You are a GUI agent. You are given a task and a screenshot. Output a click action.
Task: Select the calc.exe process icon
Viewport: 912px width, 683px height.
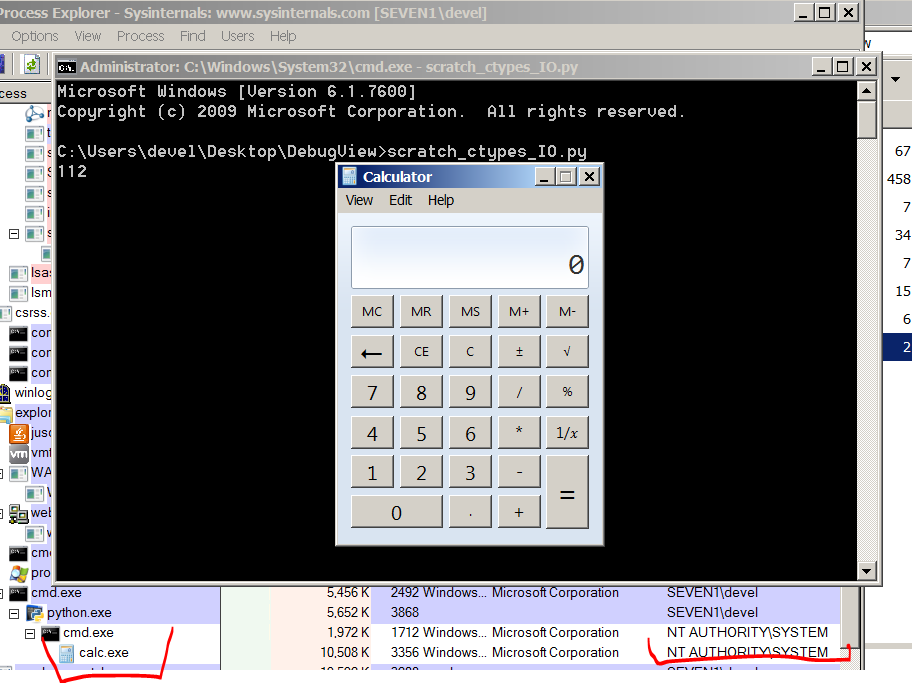(66, 653)
